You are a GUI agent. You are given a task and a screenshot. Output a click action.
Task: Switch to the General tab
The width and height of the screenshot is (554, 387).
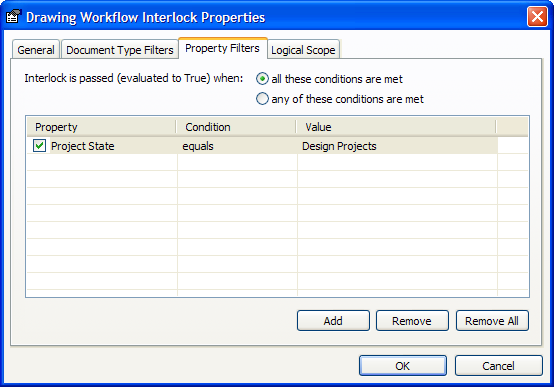point(36,50)
